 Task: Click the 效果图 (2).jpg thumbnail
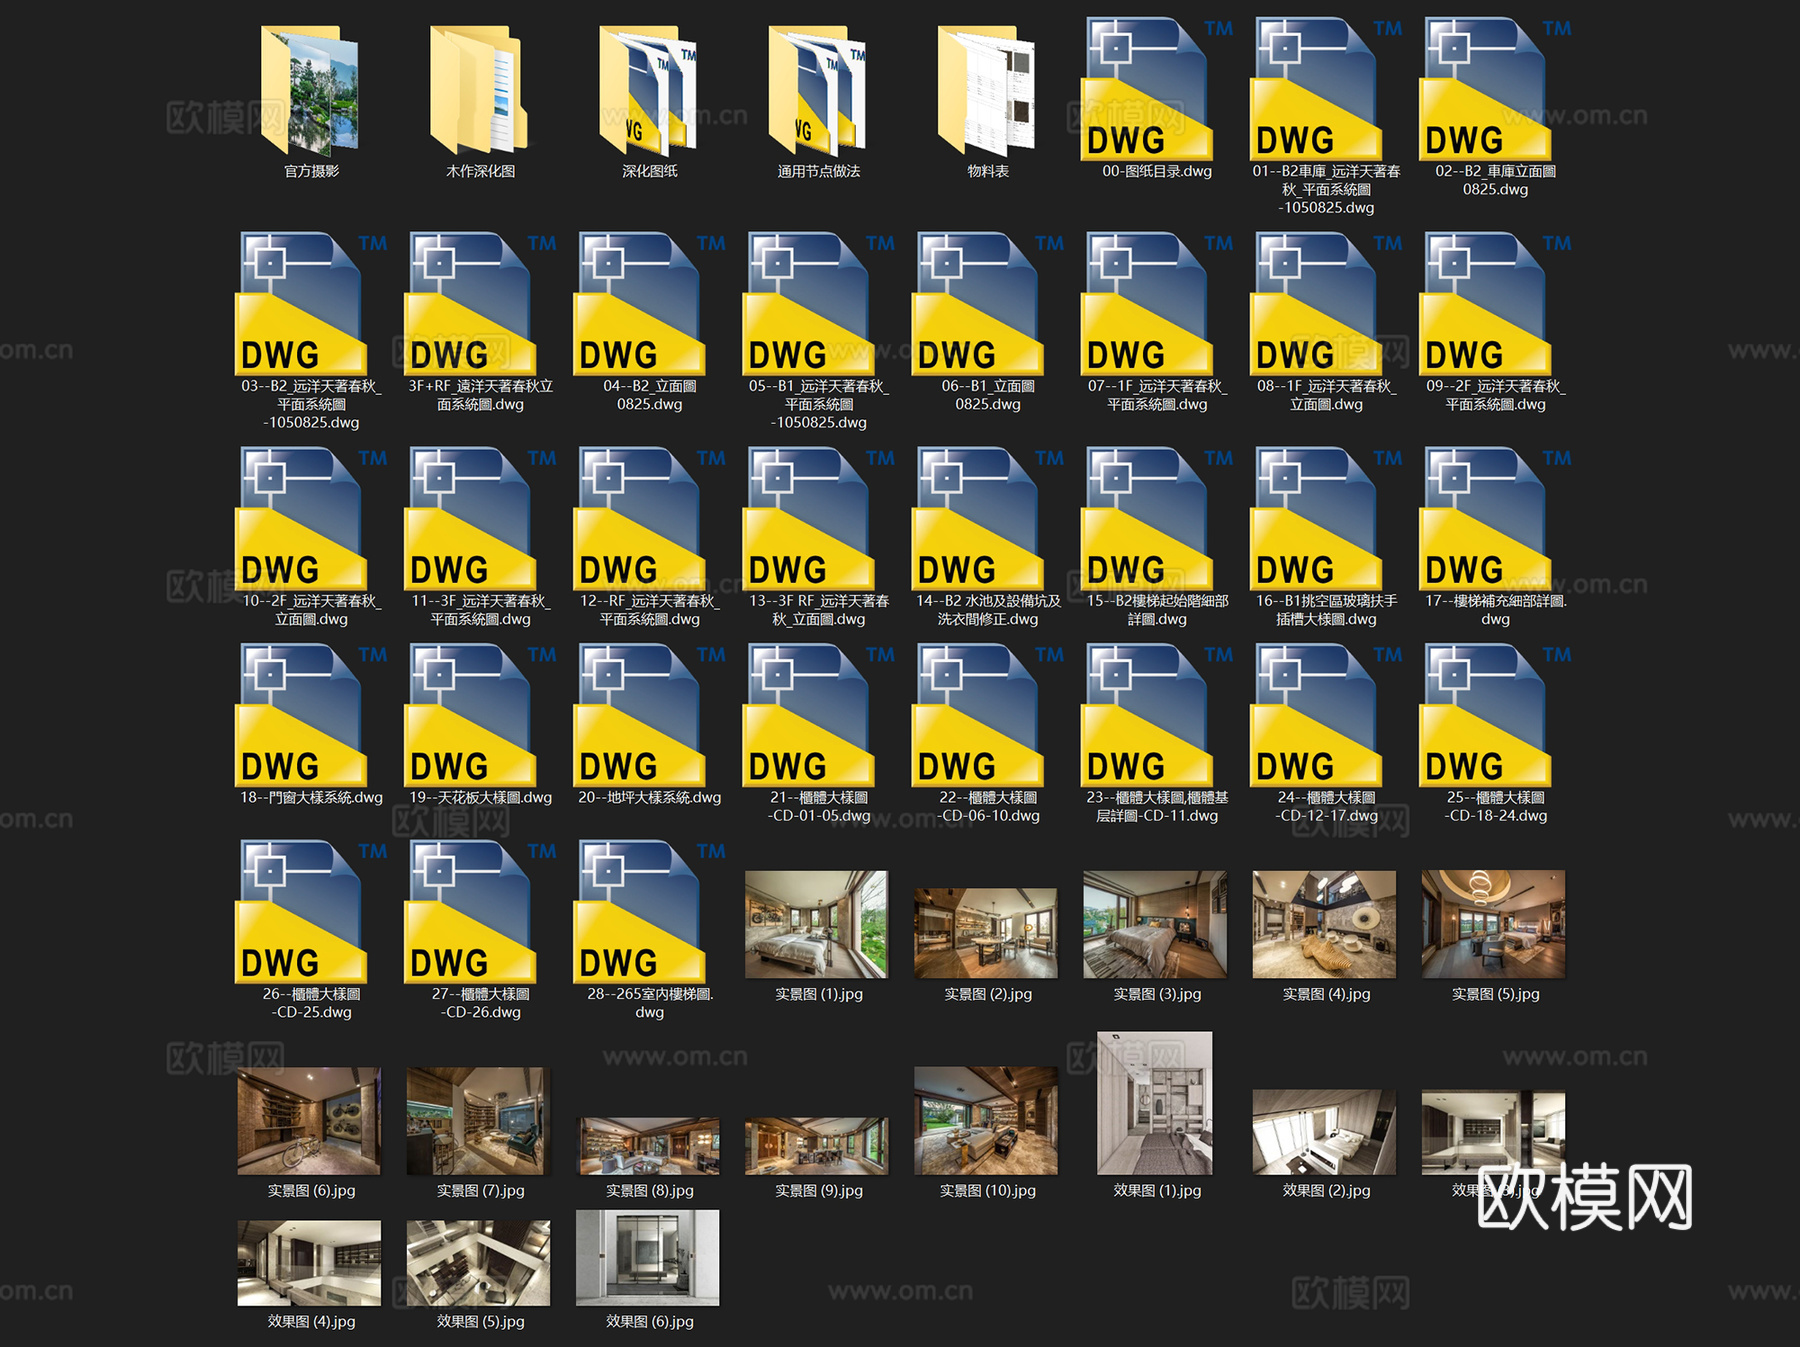[x=1324, y=1132]
